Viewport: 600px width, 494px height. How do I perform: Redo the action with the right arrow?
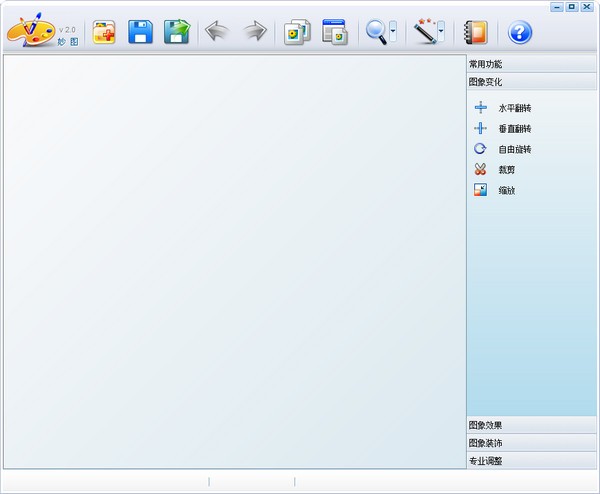coord(255,33)
